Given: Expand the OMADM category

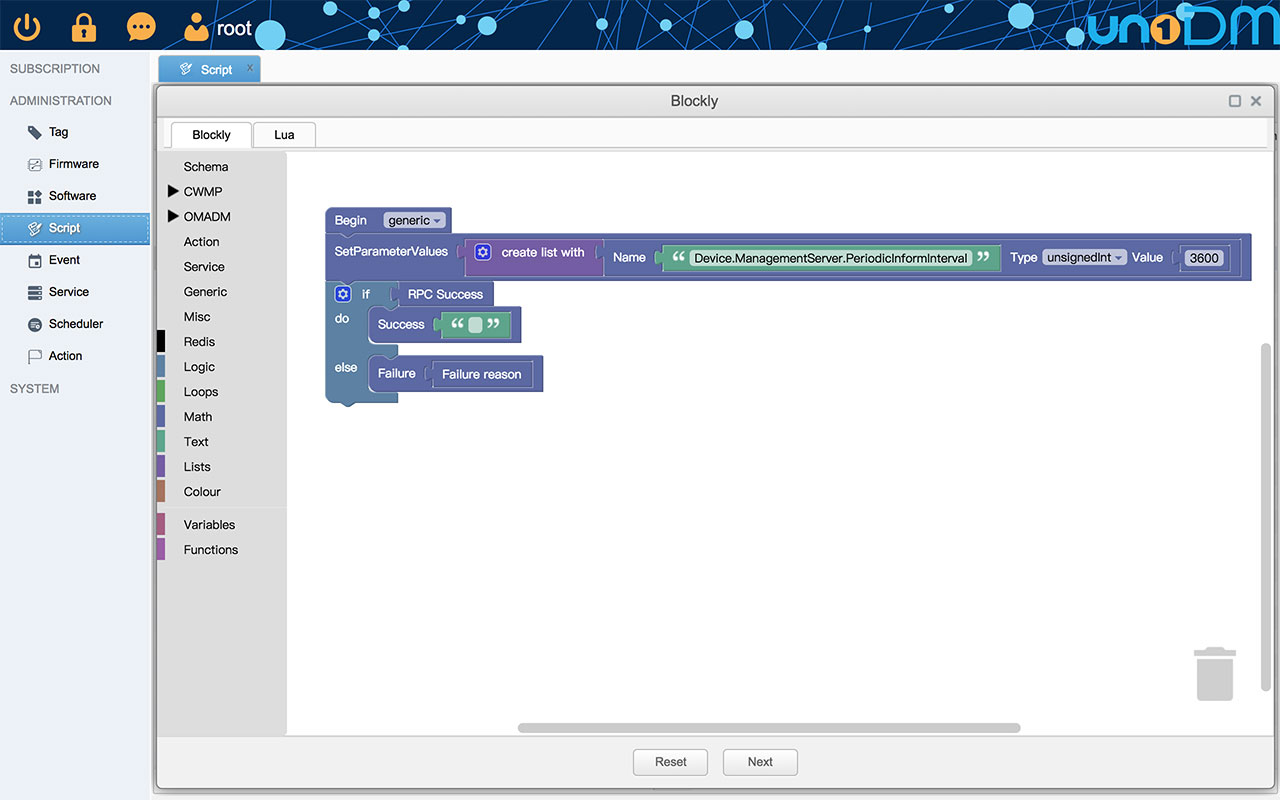Looking at the screenshot, I should pos(174,217).
